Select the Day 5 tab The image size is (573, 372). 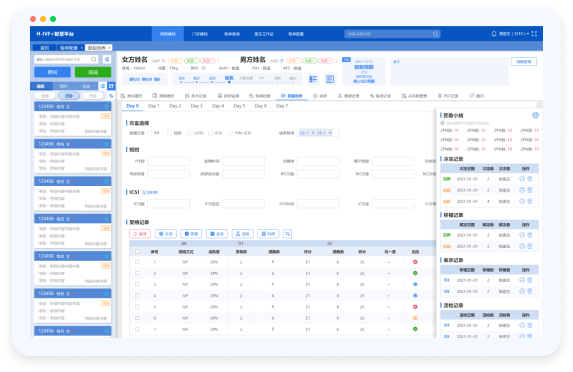(239, 106)
